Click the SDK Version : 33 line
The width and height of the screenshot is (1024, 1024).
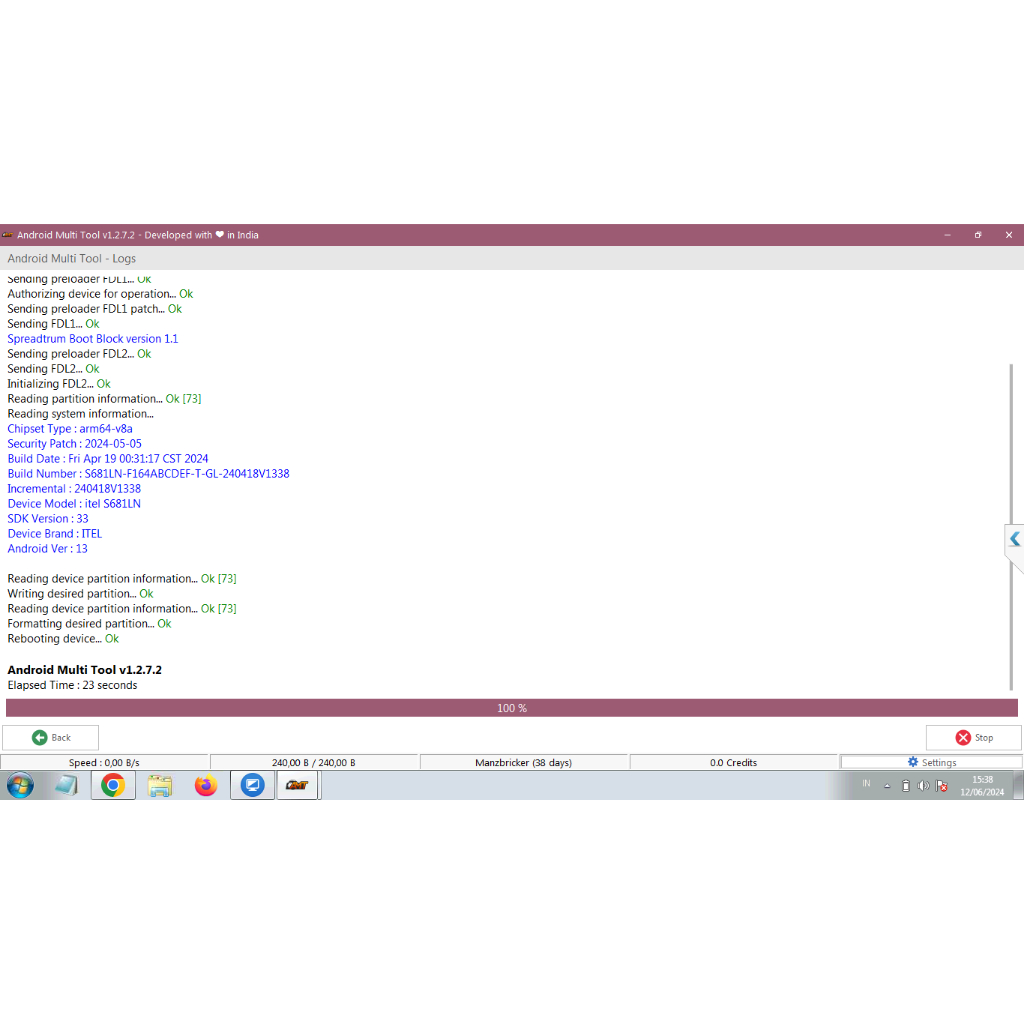(x=48, y=519)
